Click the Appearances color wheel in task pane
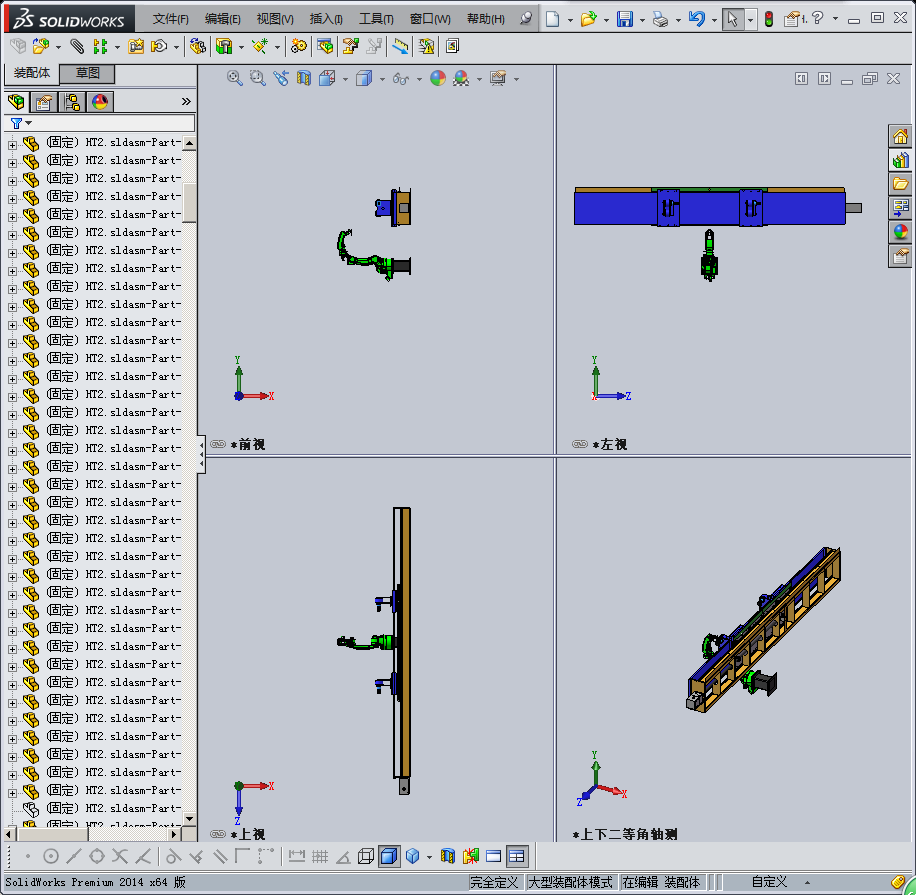Image resolution: width=916 pixels, height=895 pixels. pos(900,232)
